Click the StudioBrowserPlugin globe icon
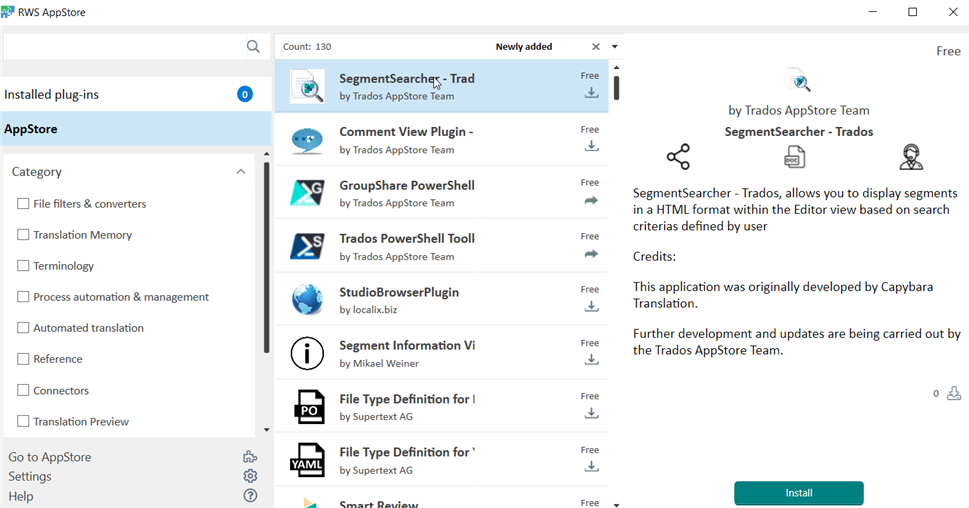 307,300
